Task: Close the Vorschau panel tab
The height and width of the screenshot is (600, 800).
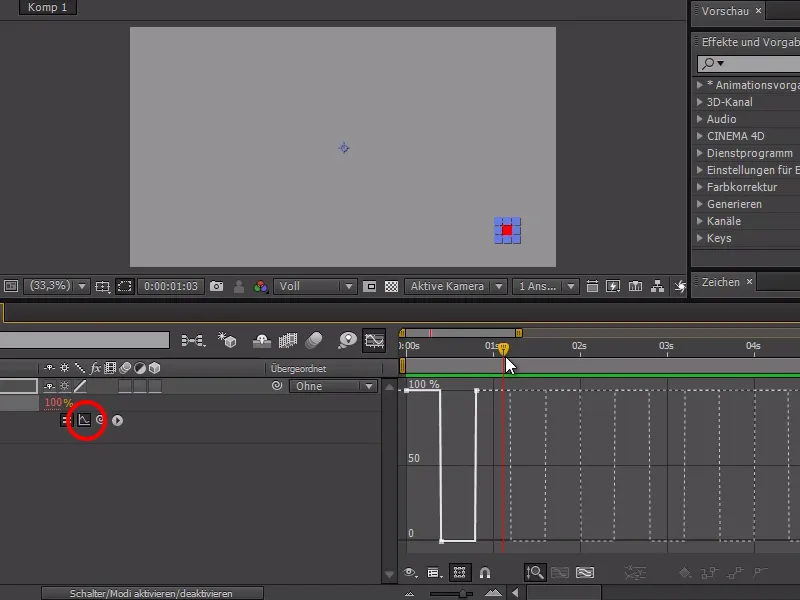Action: 758,10
